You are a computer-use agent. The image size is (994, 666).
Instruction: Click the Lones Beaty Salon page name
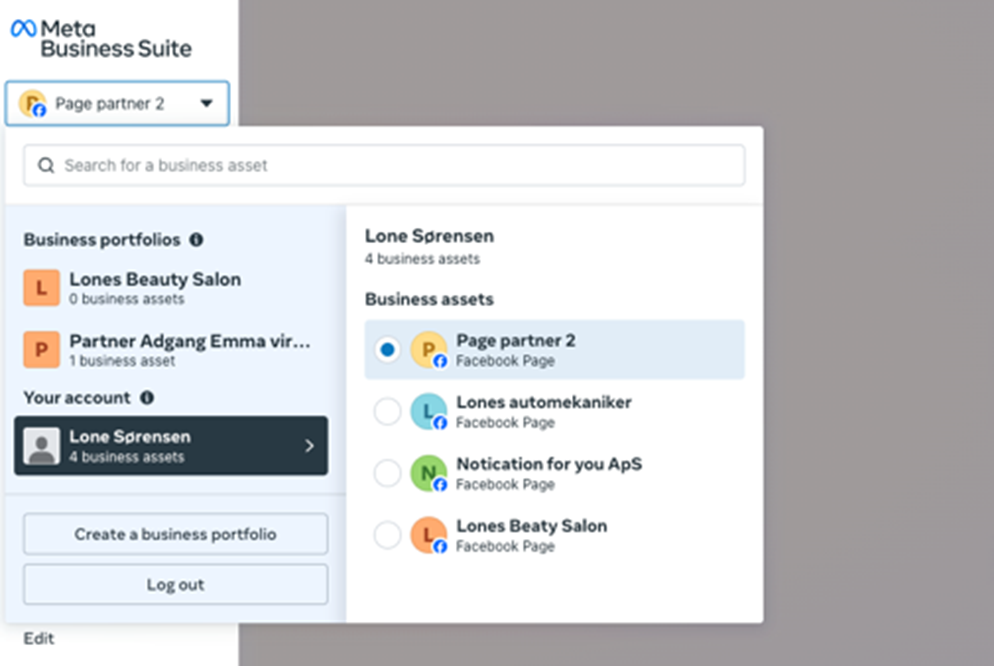[x=532, y=526]
